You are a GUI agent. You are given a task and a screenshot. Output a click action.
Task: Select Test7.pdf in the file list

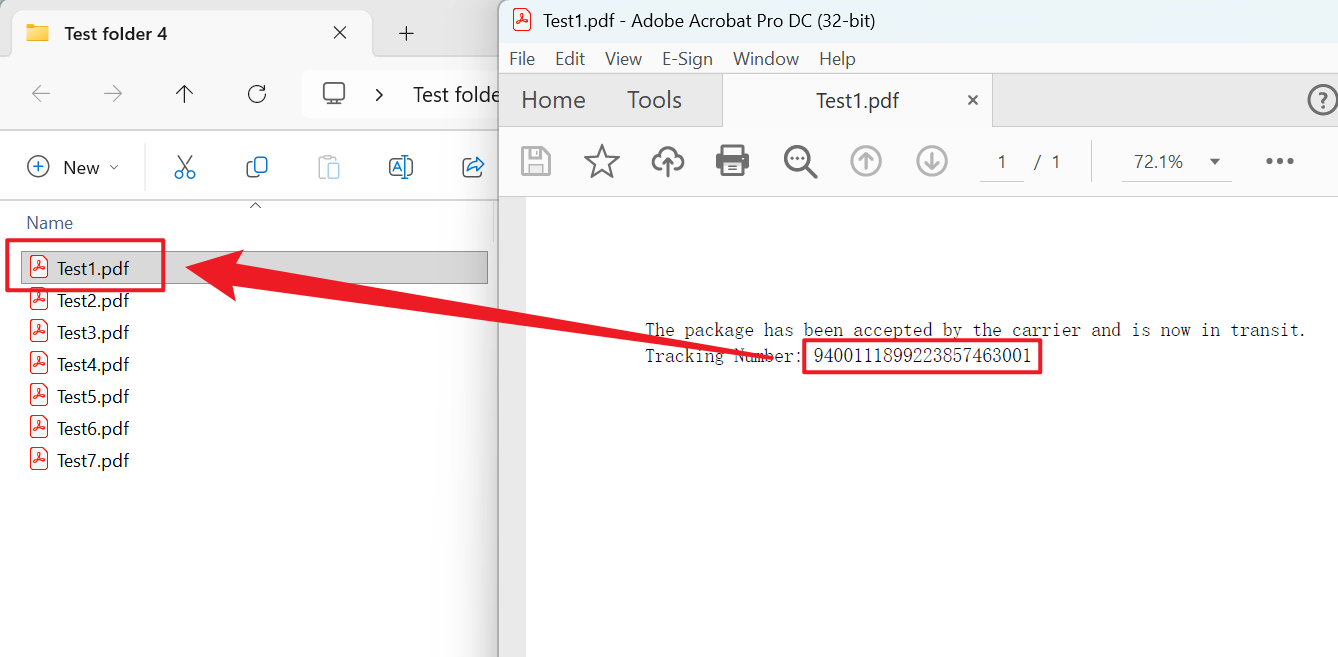(x=93, y=460)
